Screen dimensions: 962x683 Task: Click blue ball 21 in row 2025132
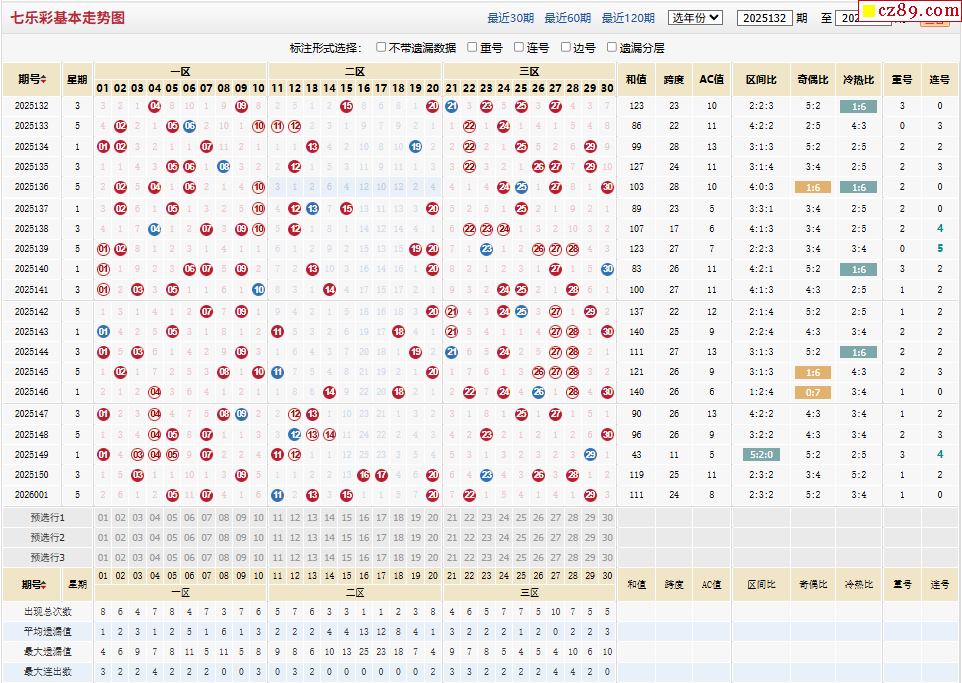pyautogui.click(x=452, y=106)
